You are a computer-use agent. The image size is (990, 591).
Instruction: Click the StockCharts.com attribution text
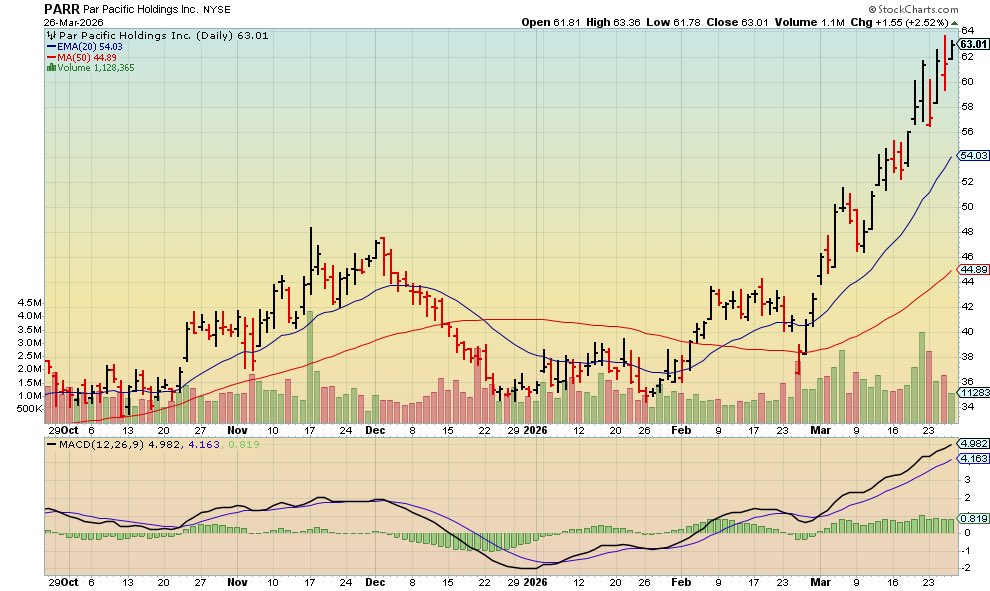click(x=913, y=9)
